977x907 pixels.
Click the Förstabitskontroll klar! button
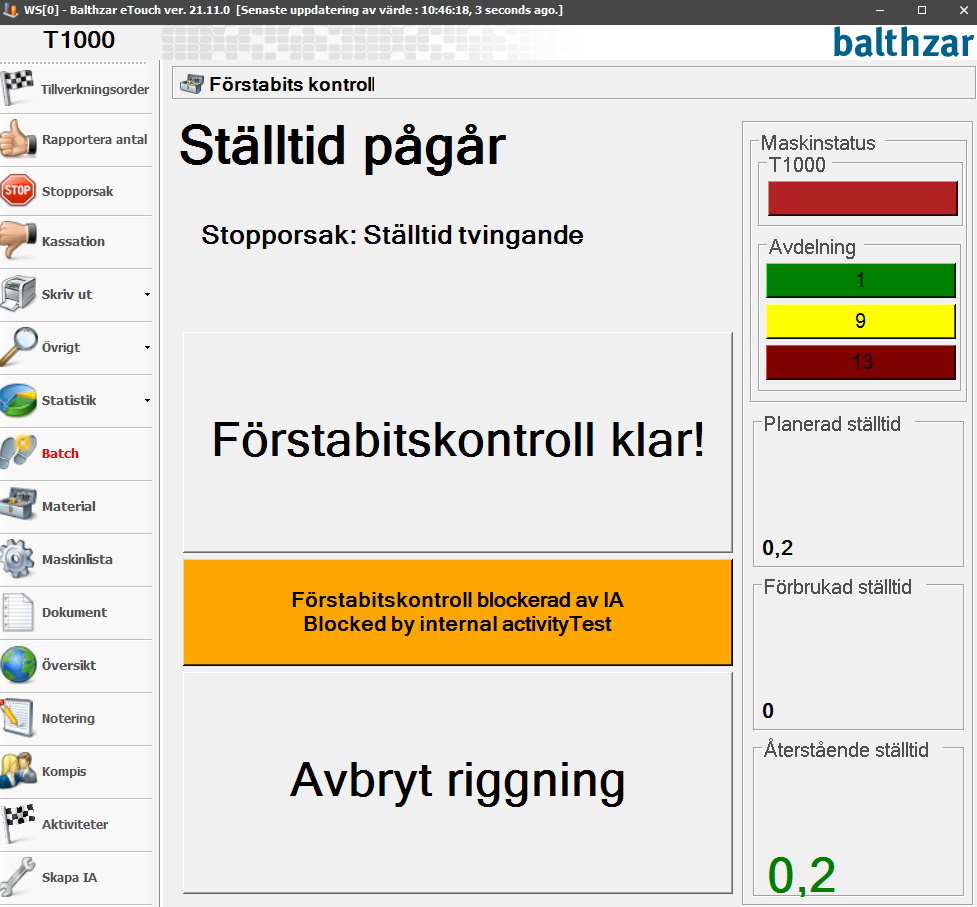pos(457,442)
